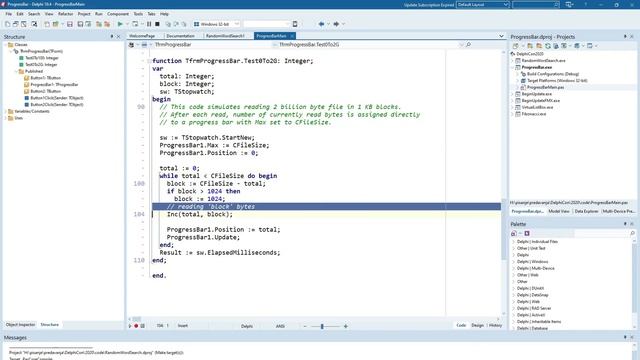This screenshot has height=360, width=640.
Task: Click the editor vertical scrollbar
Action: tap(504, 183)
